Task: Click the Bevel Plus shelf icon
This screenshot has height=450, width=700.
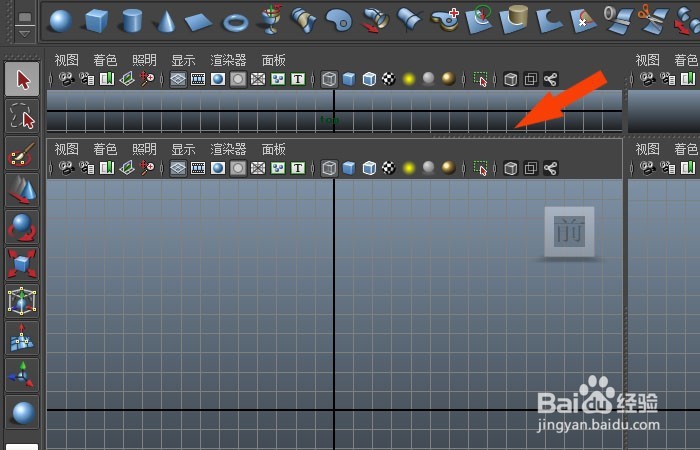Action: point(445,20)
